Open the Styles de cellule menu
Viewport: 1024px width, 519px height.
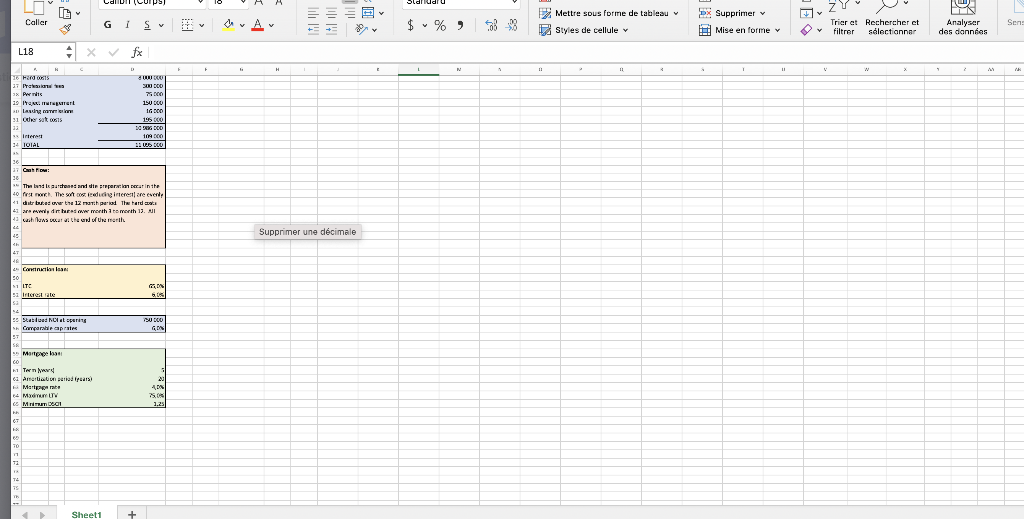584,30
